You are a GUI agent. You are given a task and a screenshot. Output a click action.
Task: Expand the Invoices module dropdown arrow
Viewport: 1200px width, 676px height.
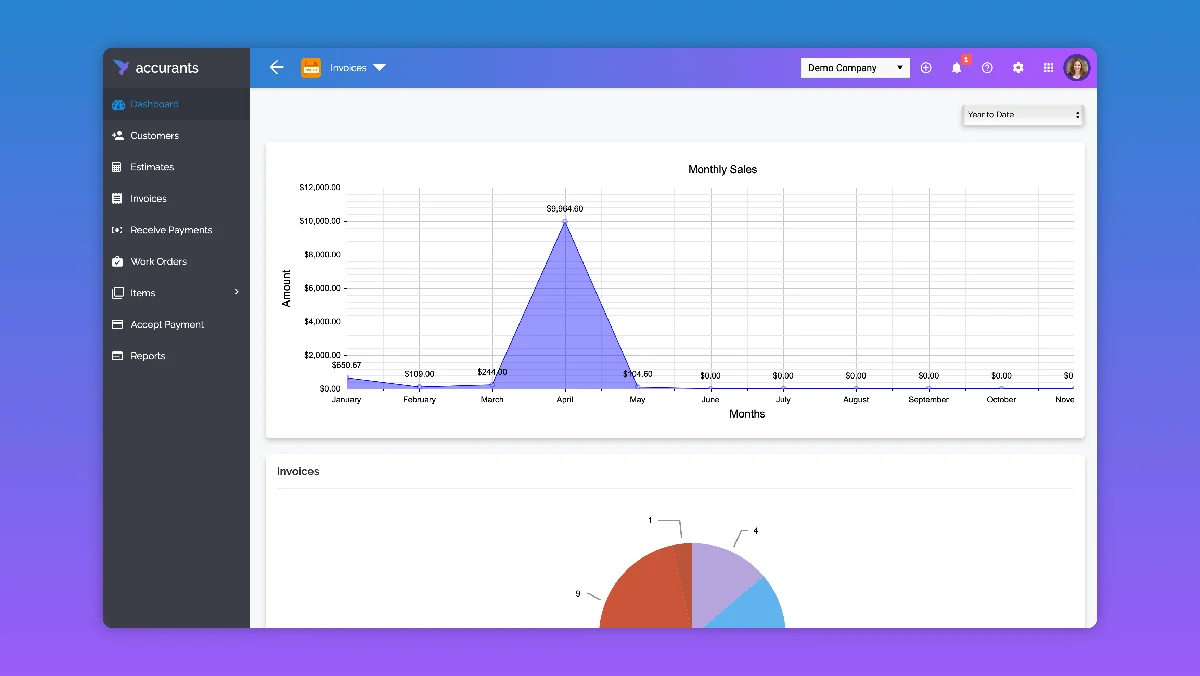(x=379, y=68)
